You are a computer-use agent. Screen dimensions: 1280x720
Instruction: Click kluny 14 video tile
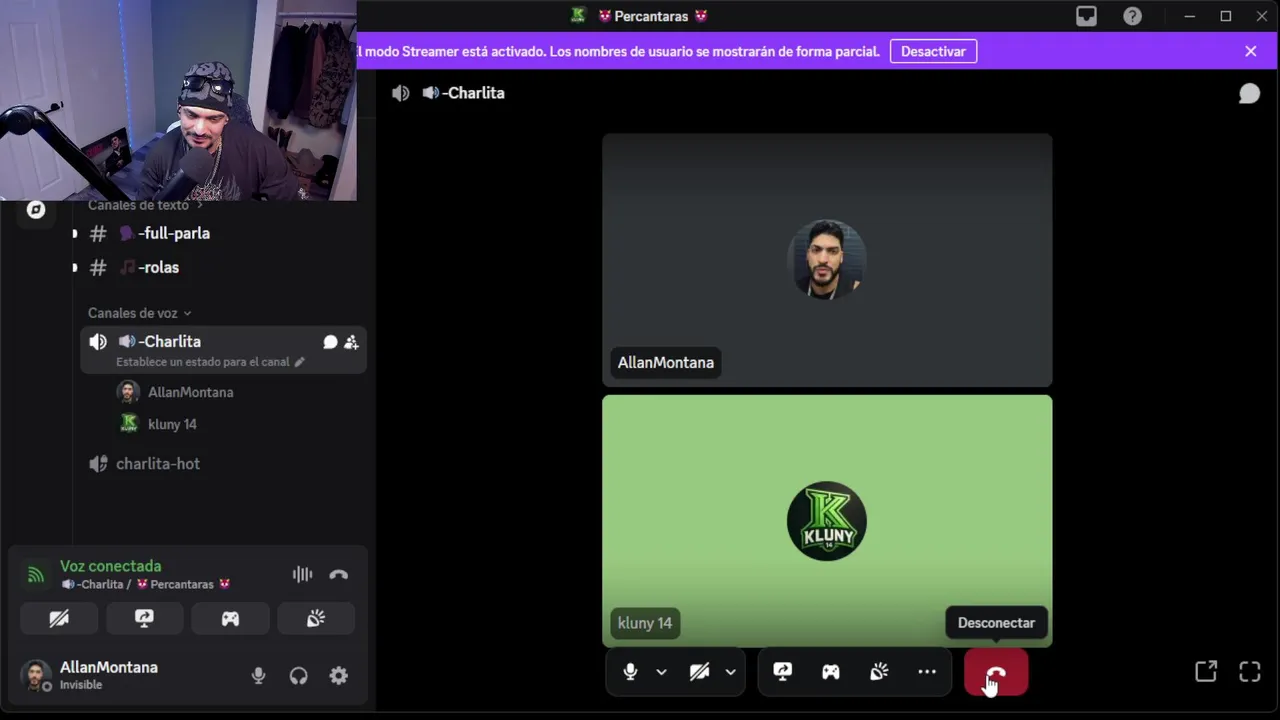(827, 521)
